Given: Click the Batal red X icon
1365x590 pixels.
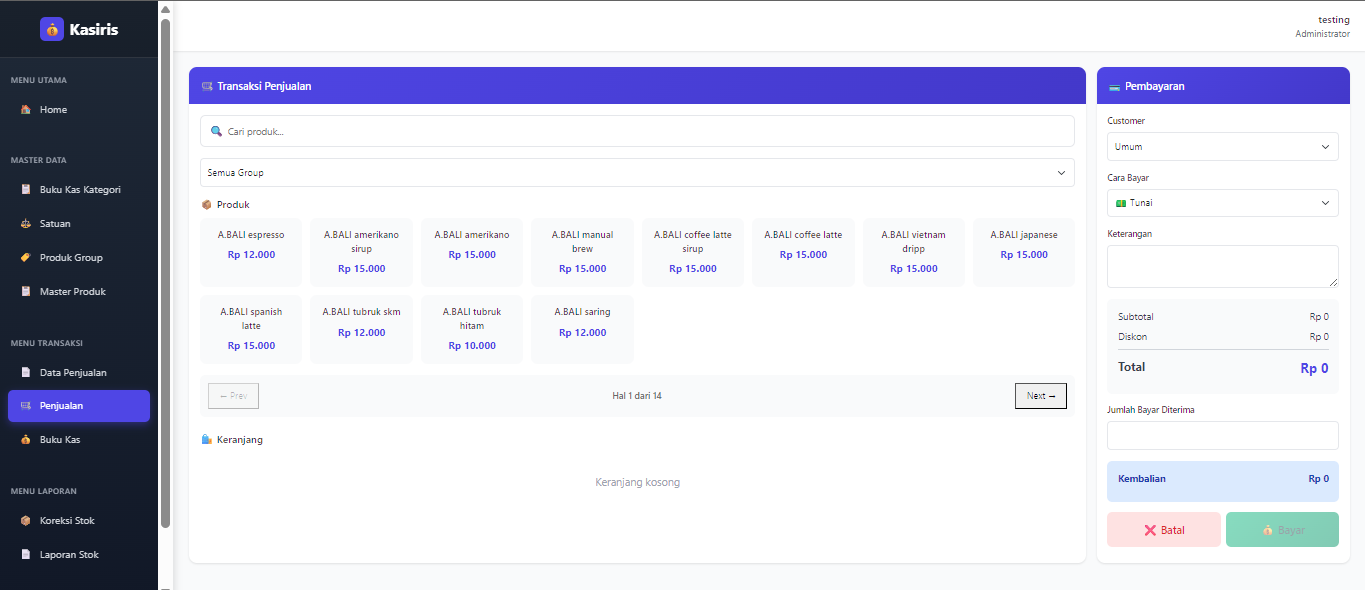Looking at the screenshot, I should click(1150, 530).
